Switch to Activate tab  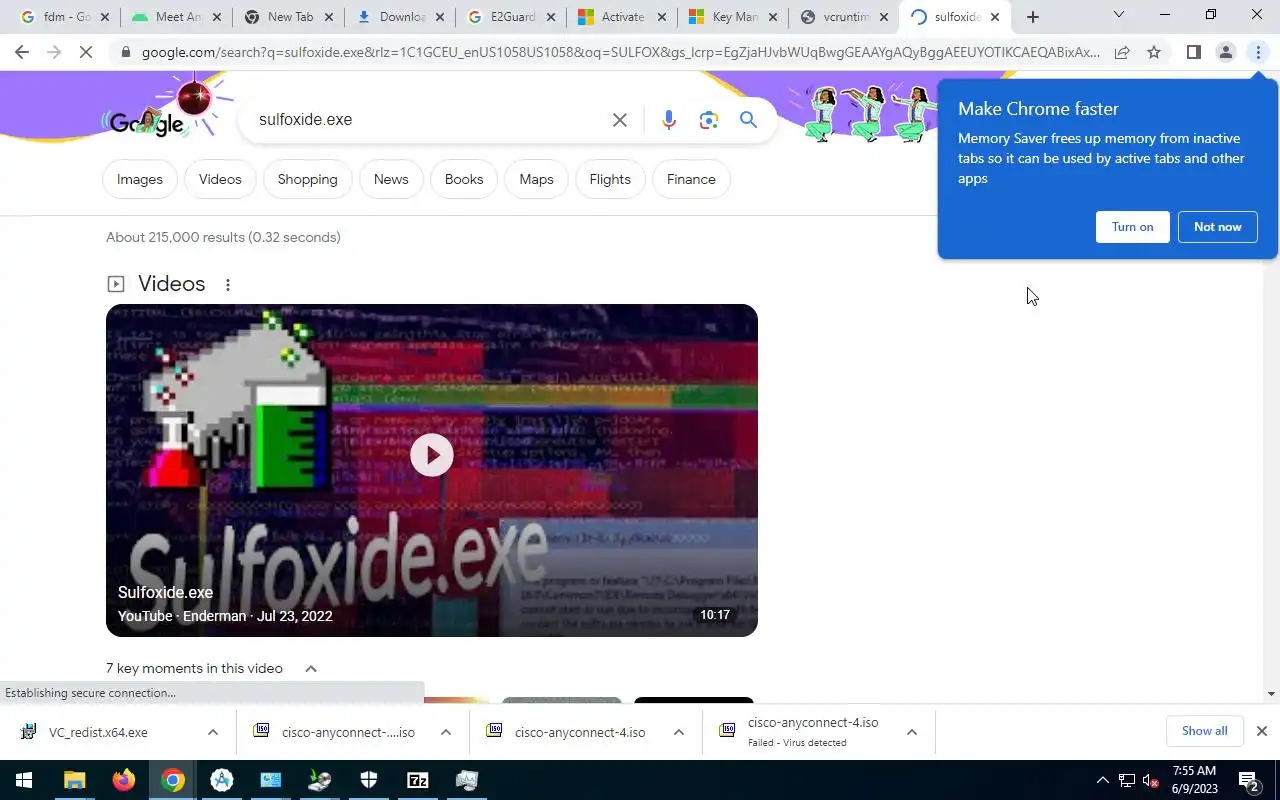tap(620, 17)
